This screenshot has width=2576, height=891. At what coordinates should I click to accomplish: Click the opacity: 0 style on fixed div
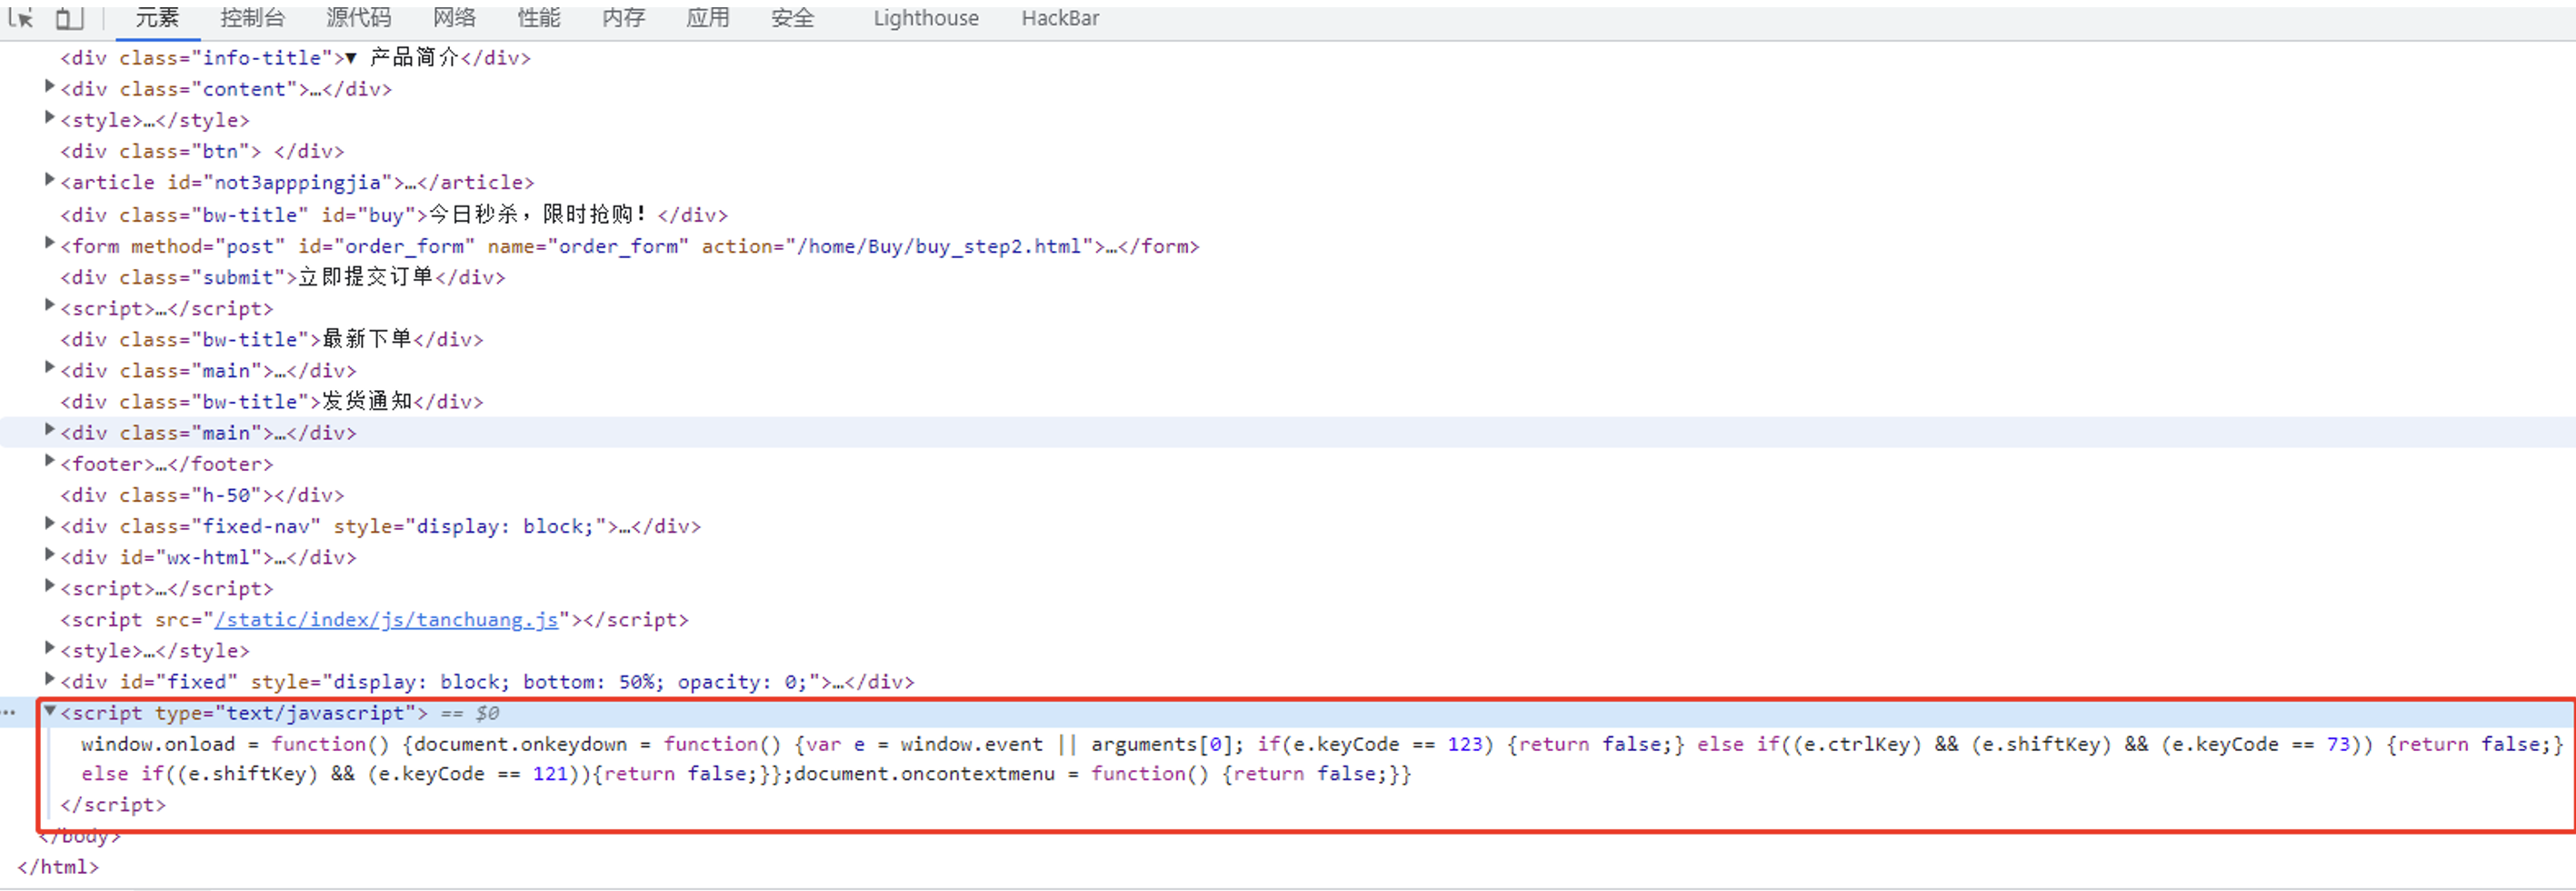[x=741, y=682]
